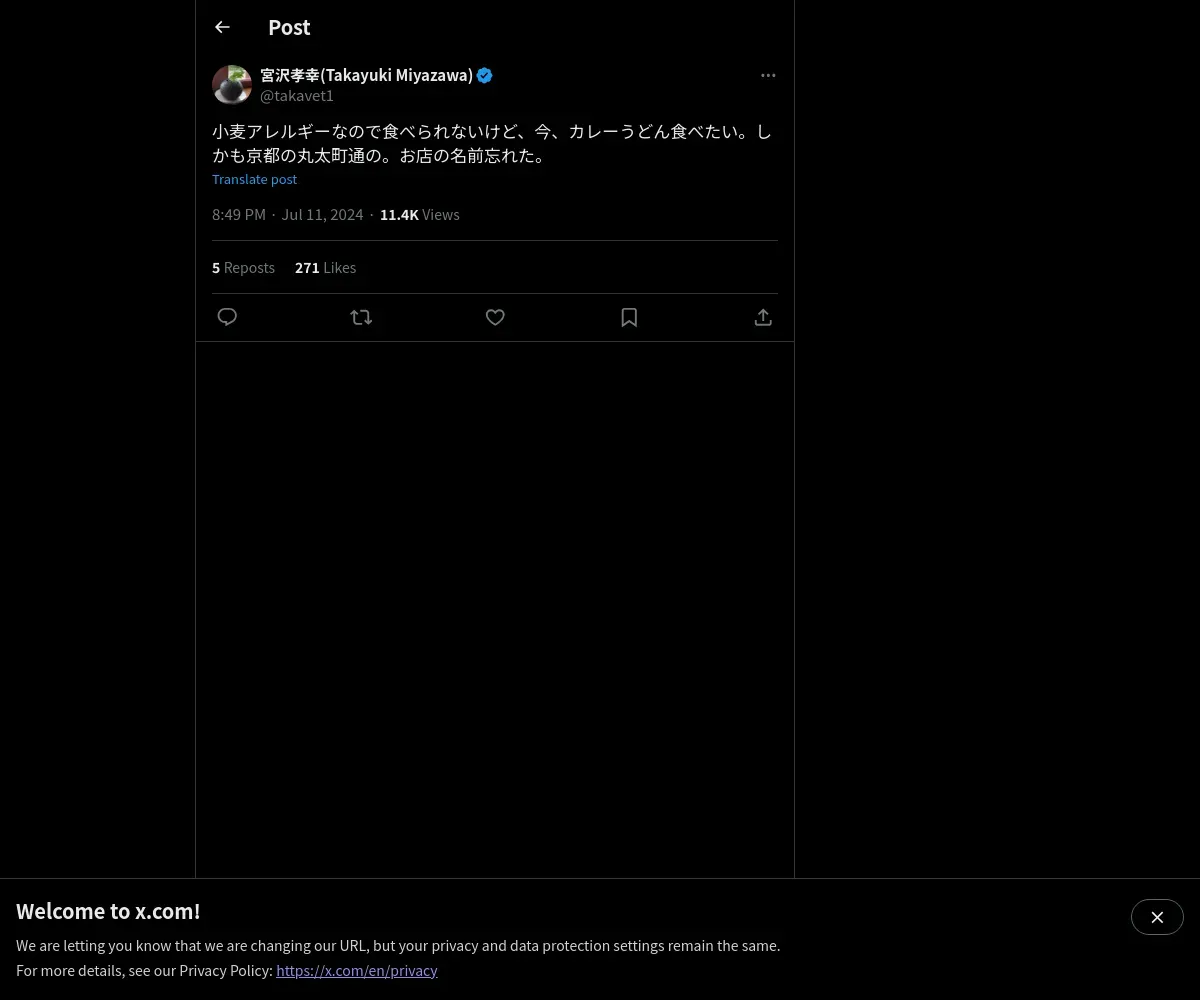Repost using the arrows icon
Viewport: 1200px width, 1000px height.
361,317
